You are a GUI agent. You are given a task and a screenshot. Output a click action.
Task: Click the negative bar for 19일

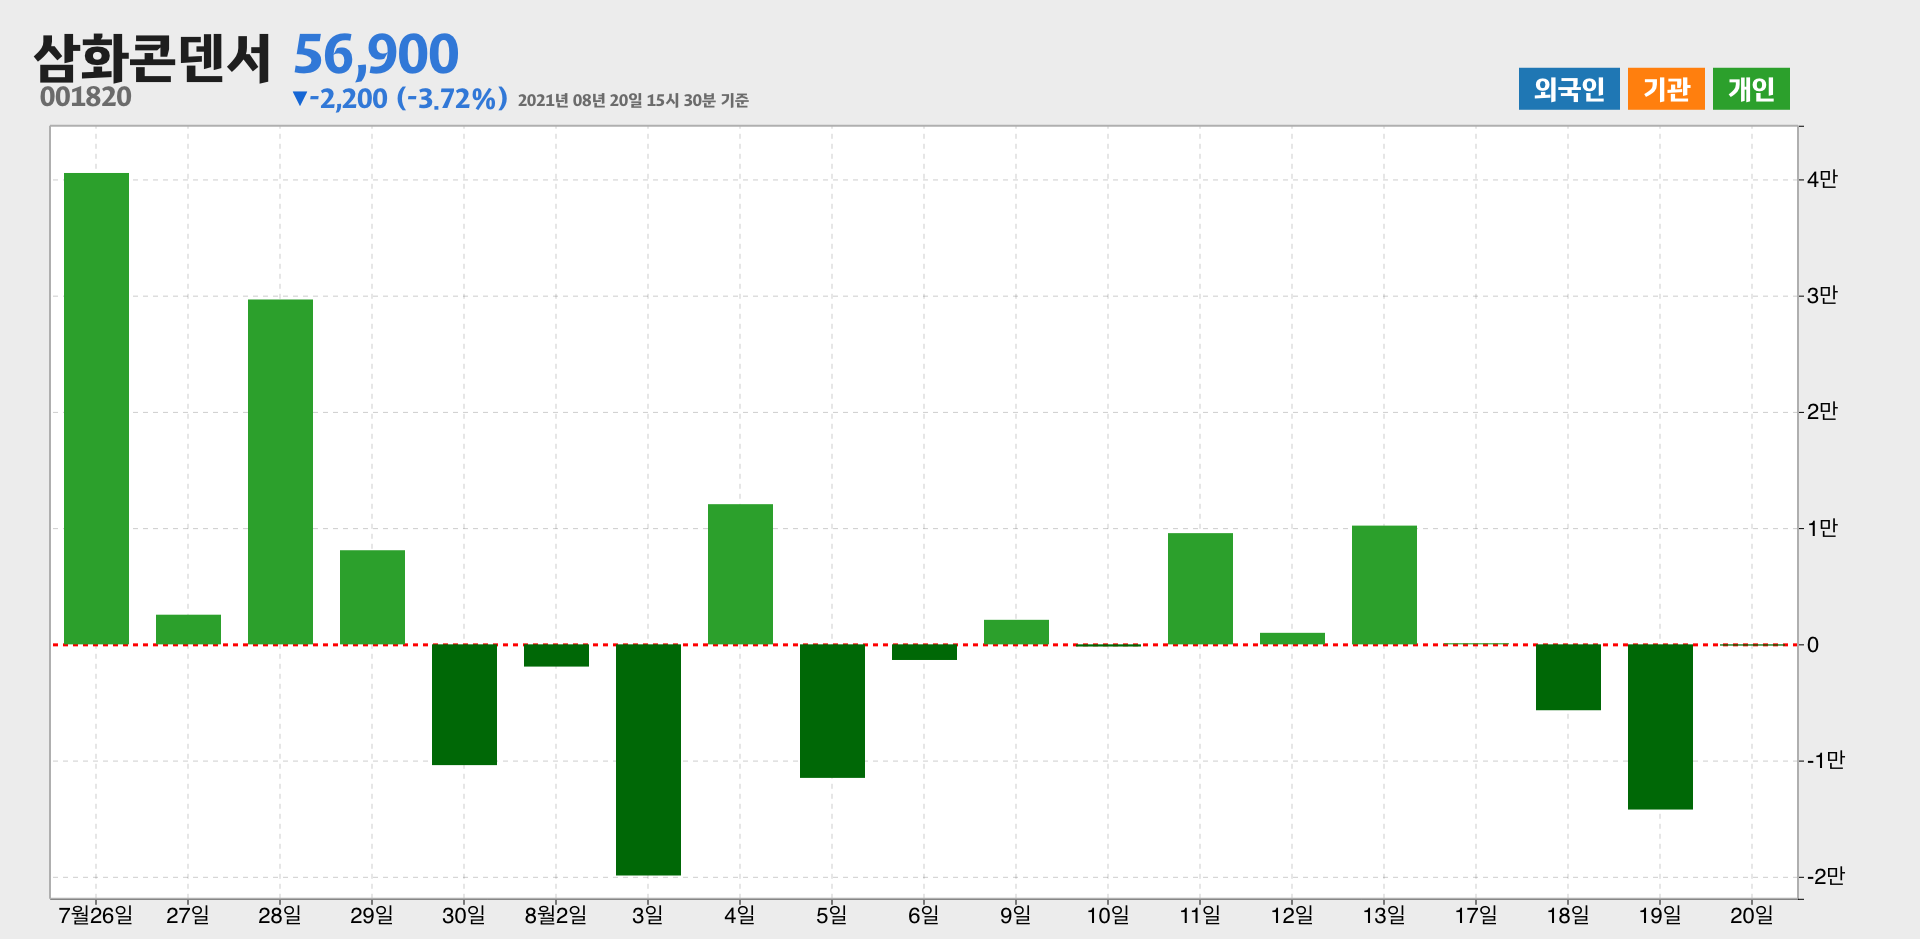[1660, 727]
